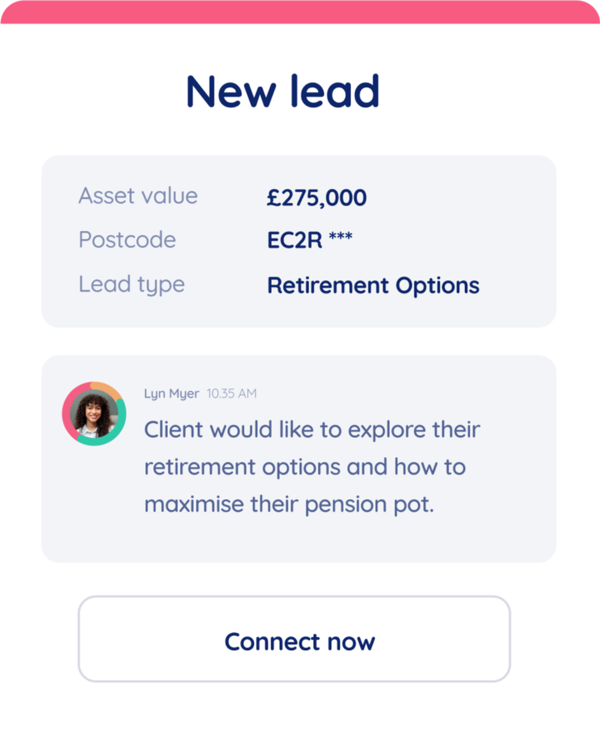Click the Postcode field label
This screenshot has height=730, width=600.
[x=127, y=240]
